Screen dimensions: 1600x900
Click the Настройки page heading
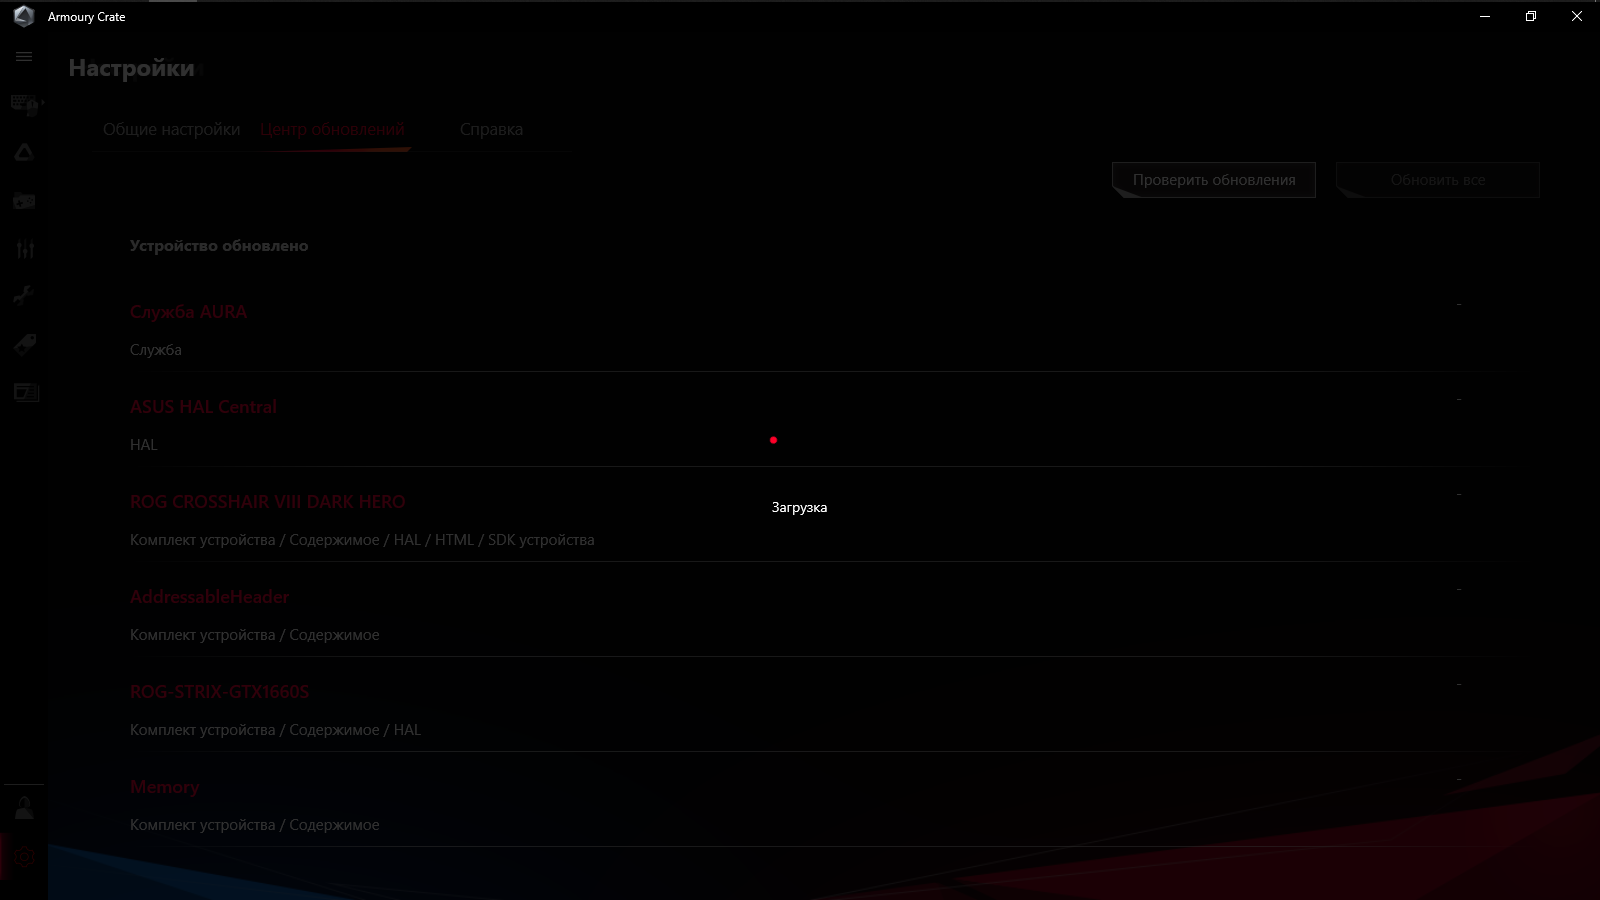132,68
